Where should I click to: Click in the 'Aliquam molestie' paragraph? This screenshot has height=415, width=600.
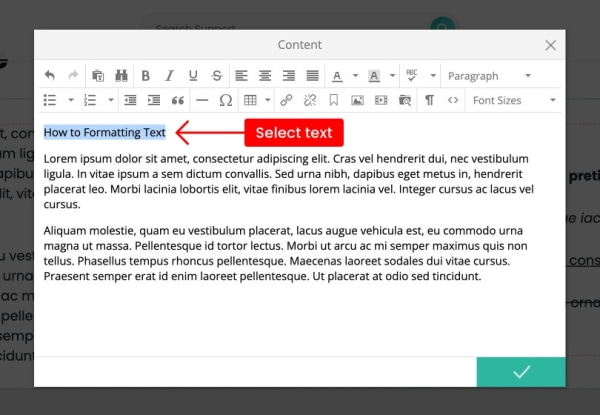(285, 253)
